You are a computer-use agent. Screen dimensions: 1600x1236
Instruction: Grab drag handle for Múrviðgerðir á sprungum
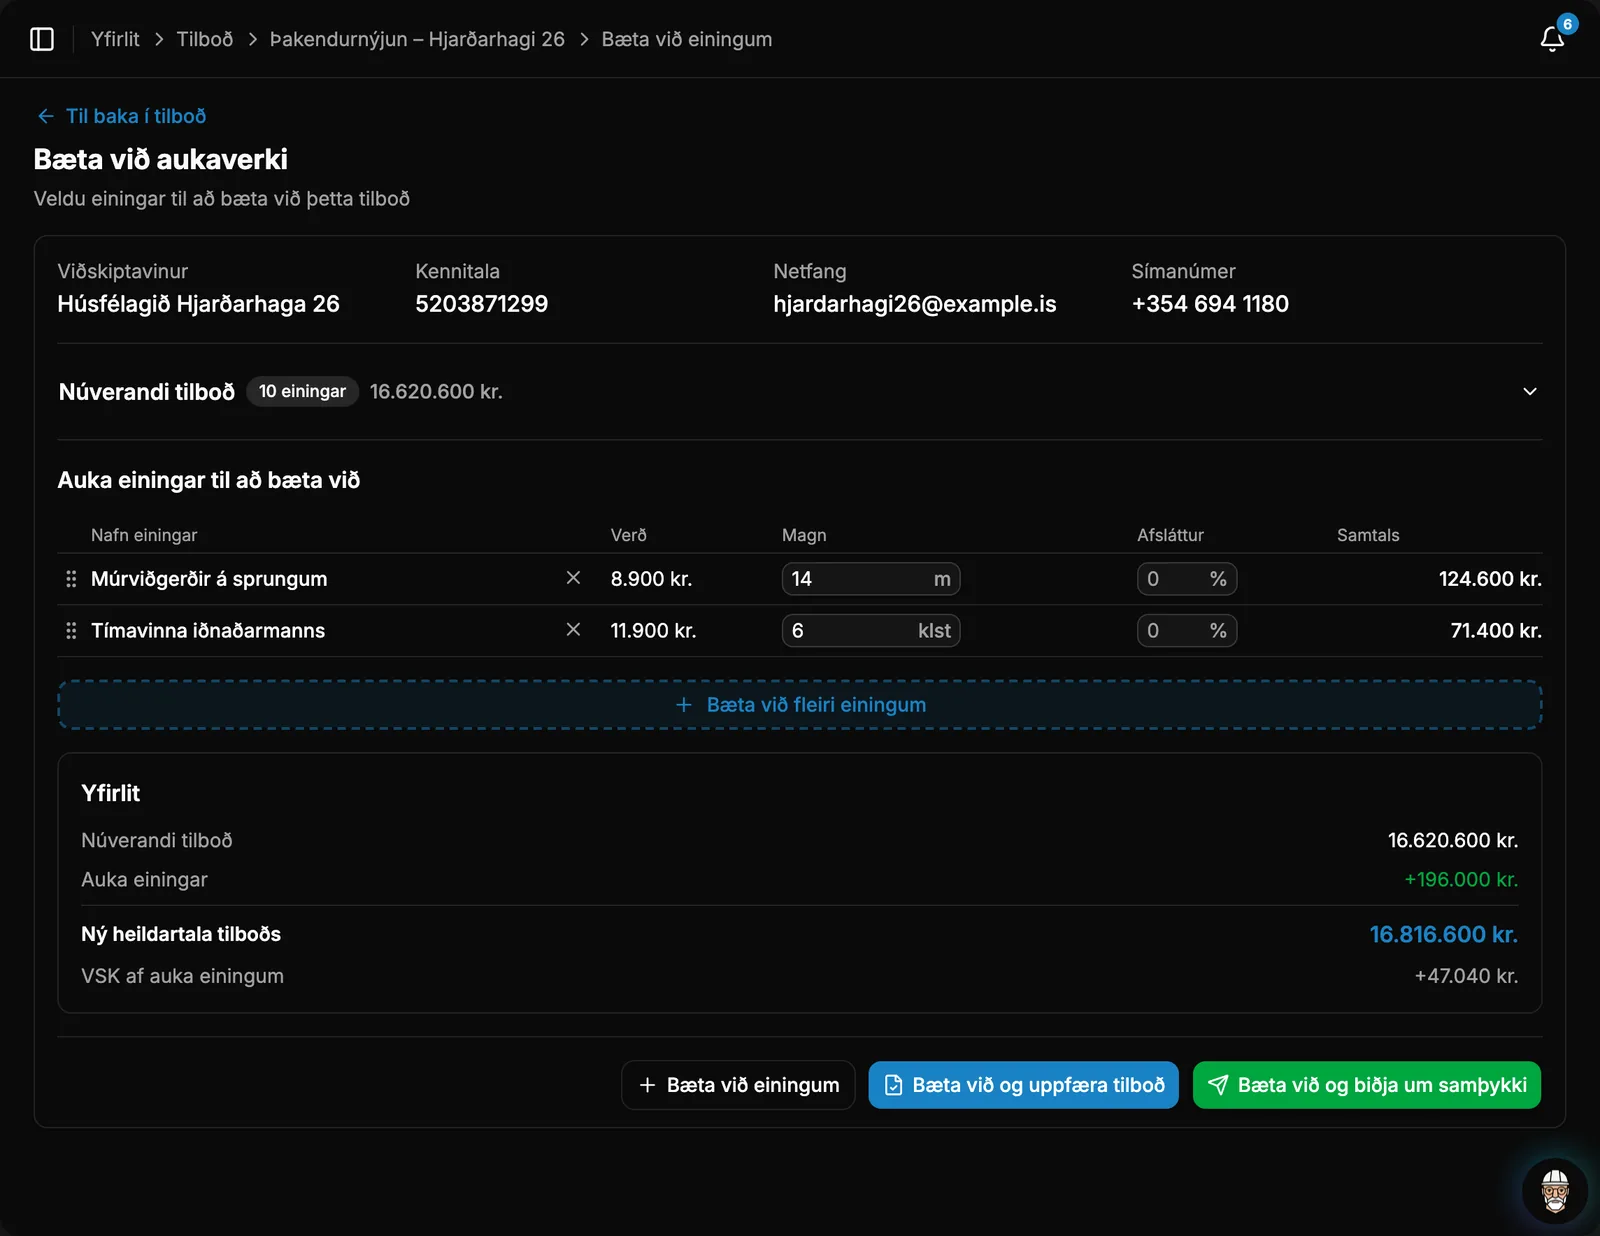(x=71, y=579)
